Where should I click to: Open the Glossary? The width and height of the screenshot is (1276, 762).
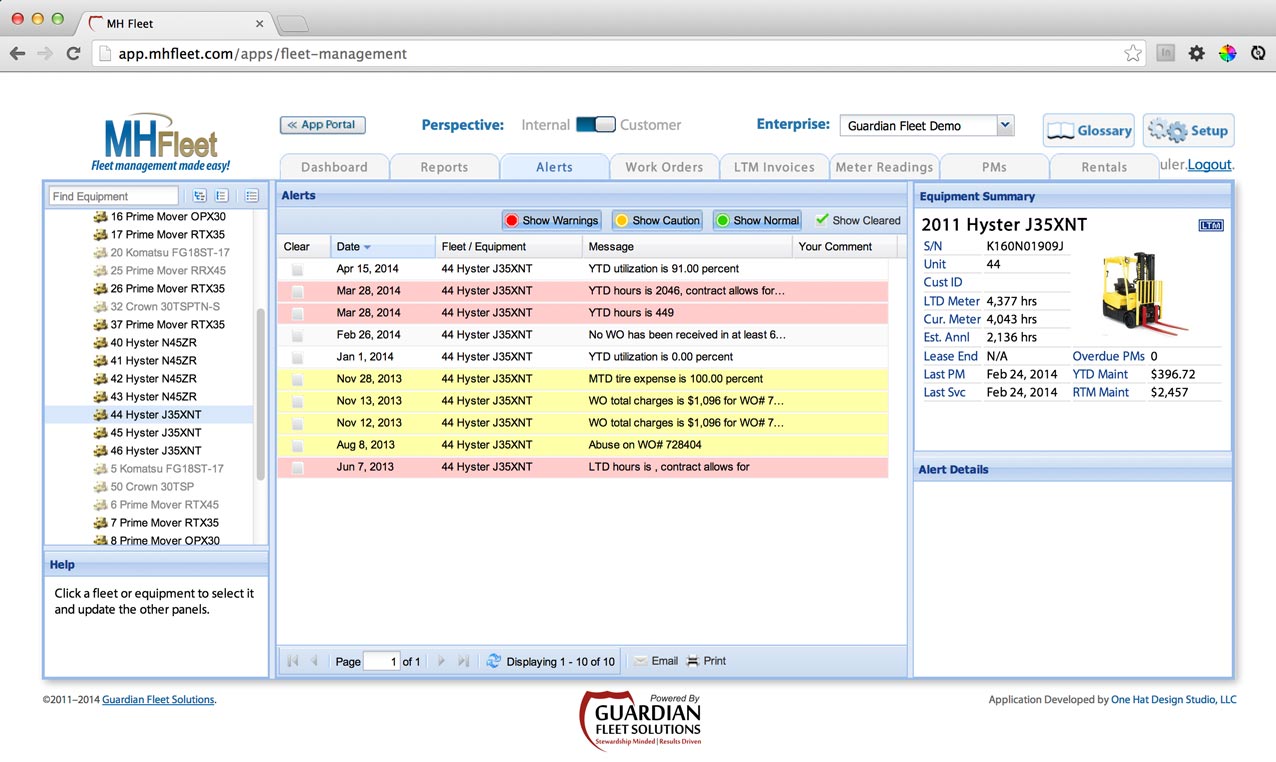1089,130
